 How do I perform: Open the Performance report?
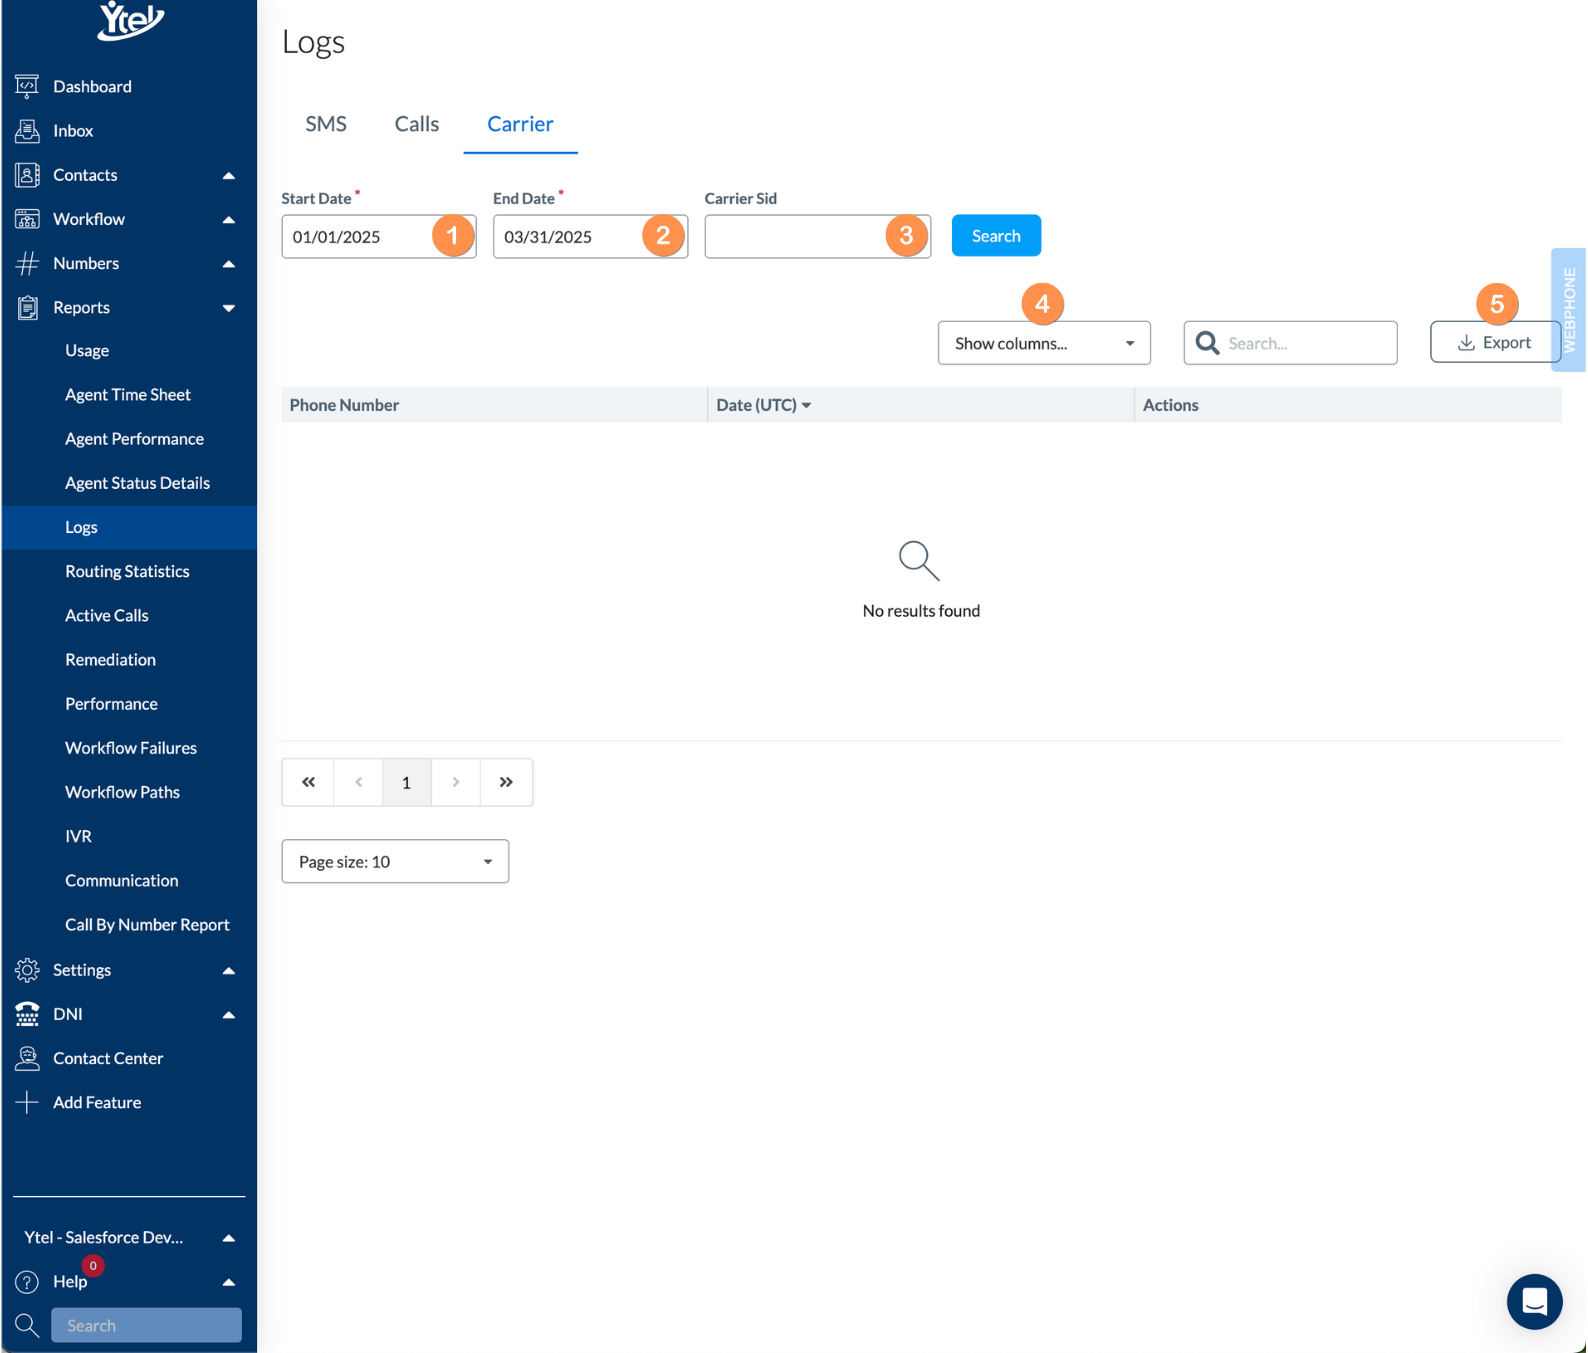(111, 704)
